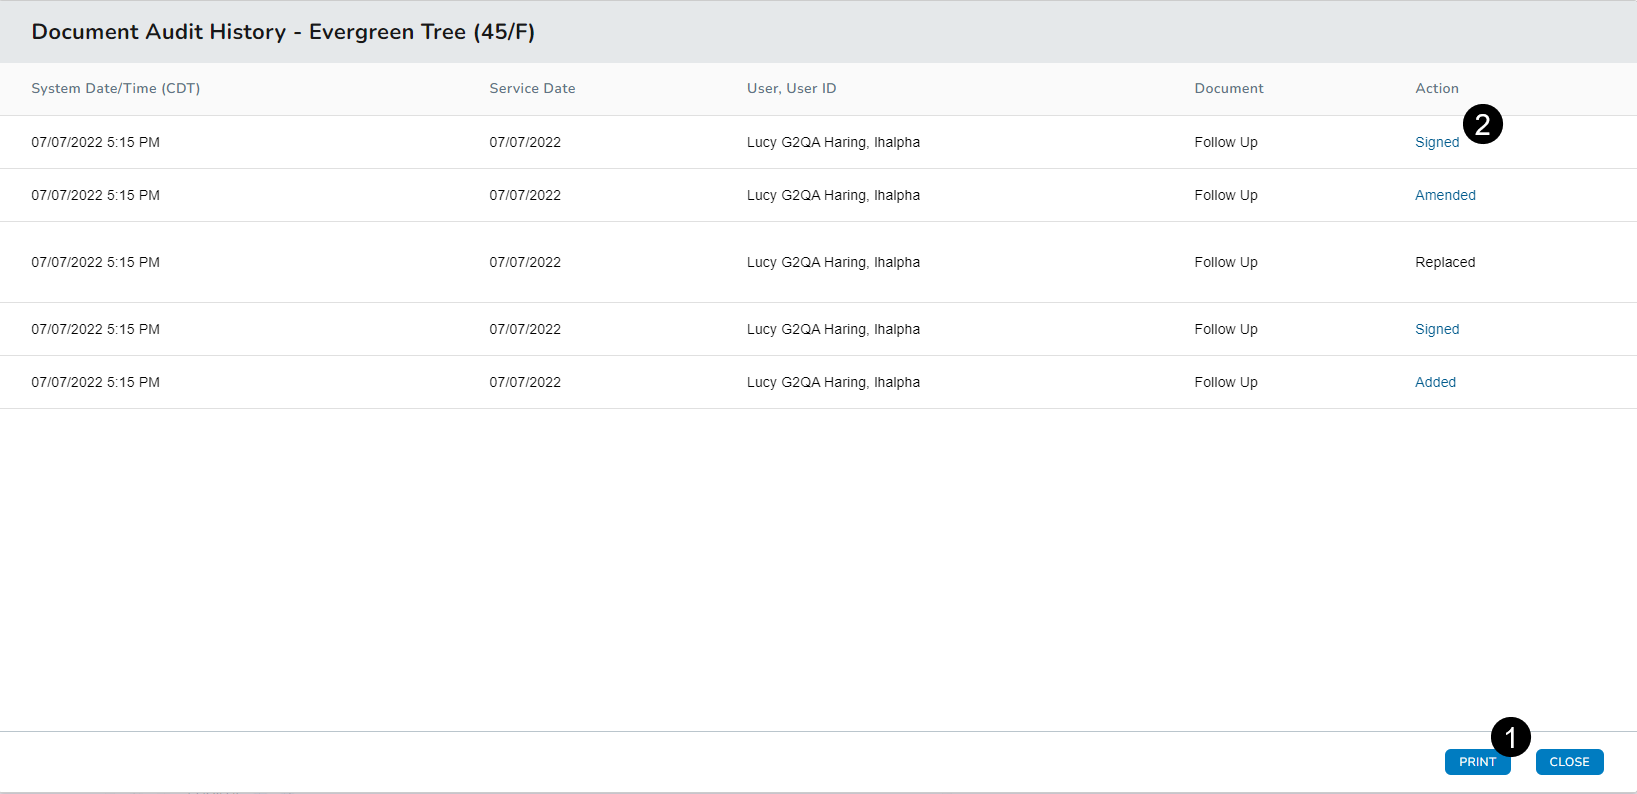Viewport: 1637px width, 794px height.
Task: Select Follow Up in the Replaced row
Action: (x=1225, y=262)
